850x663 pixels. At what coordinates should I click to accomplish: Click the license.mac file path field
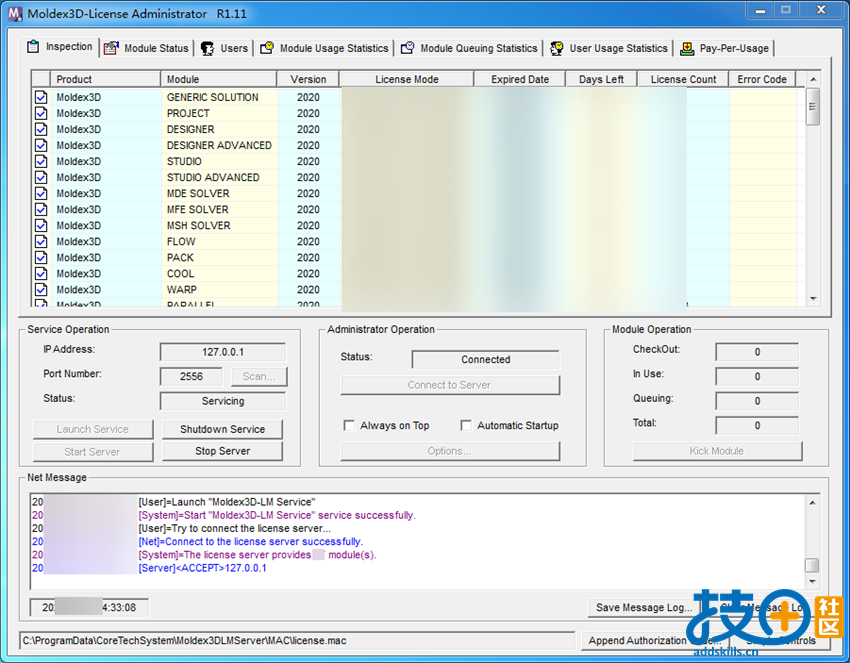pos(297,641)
